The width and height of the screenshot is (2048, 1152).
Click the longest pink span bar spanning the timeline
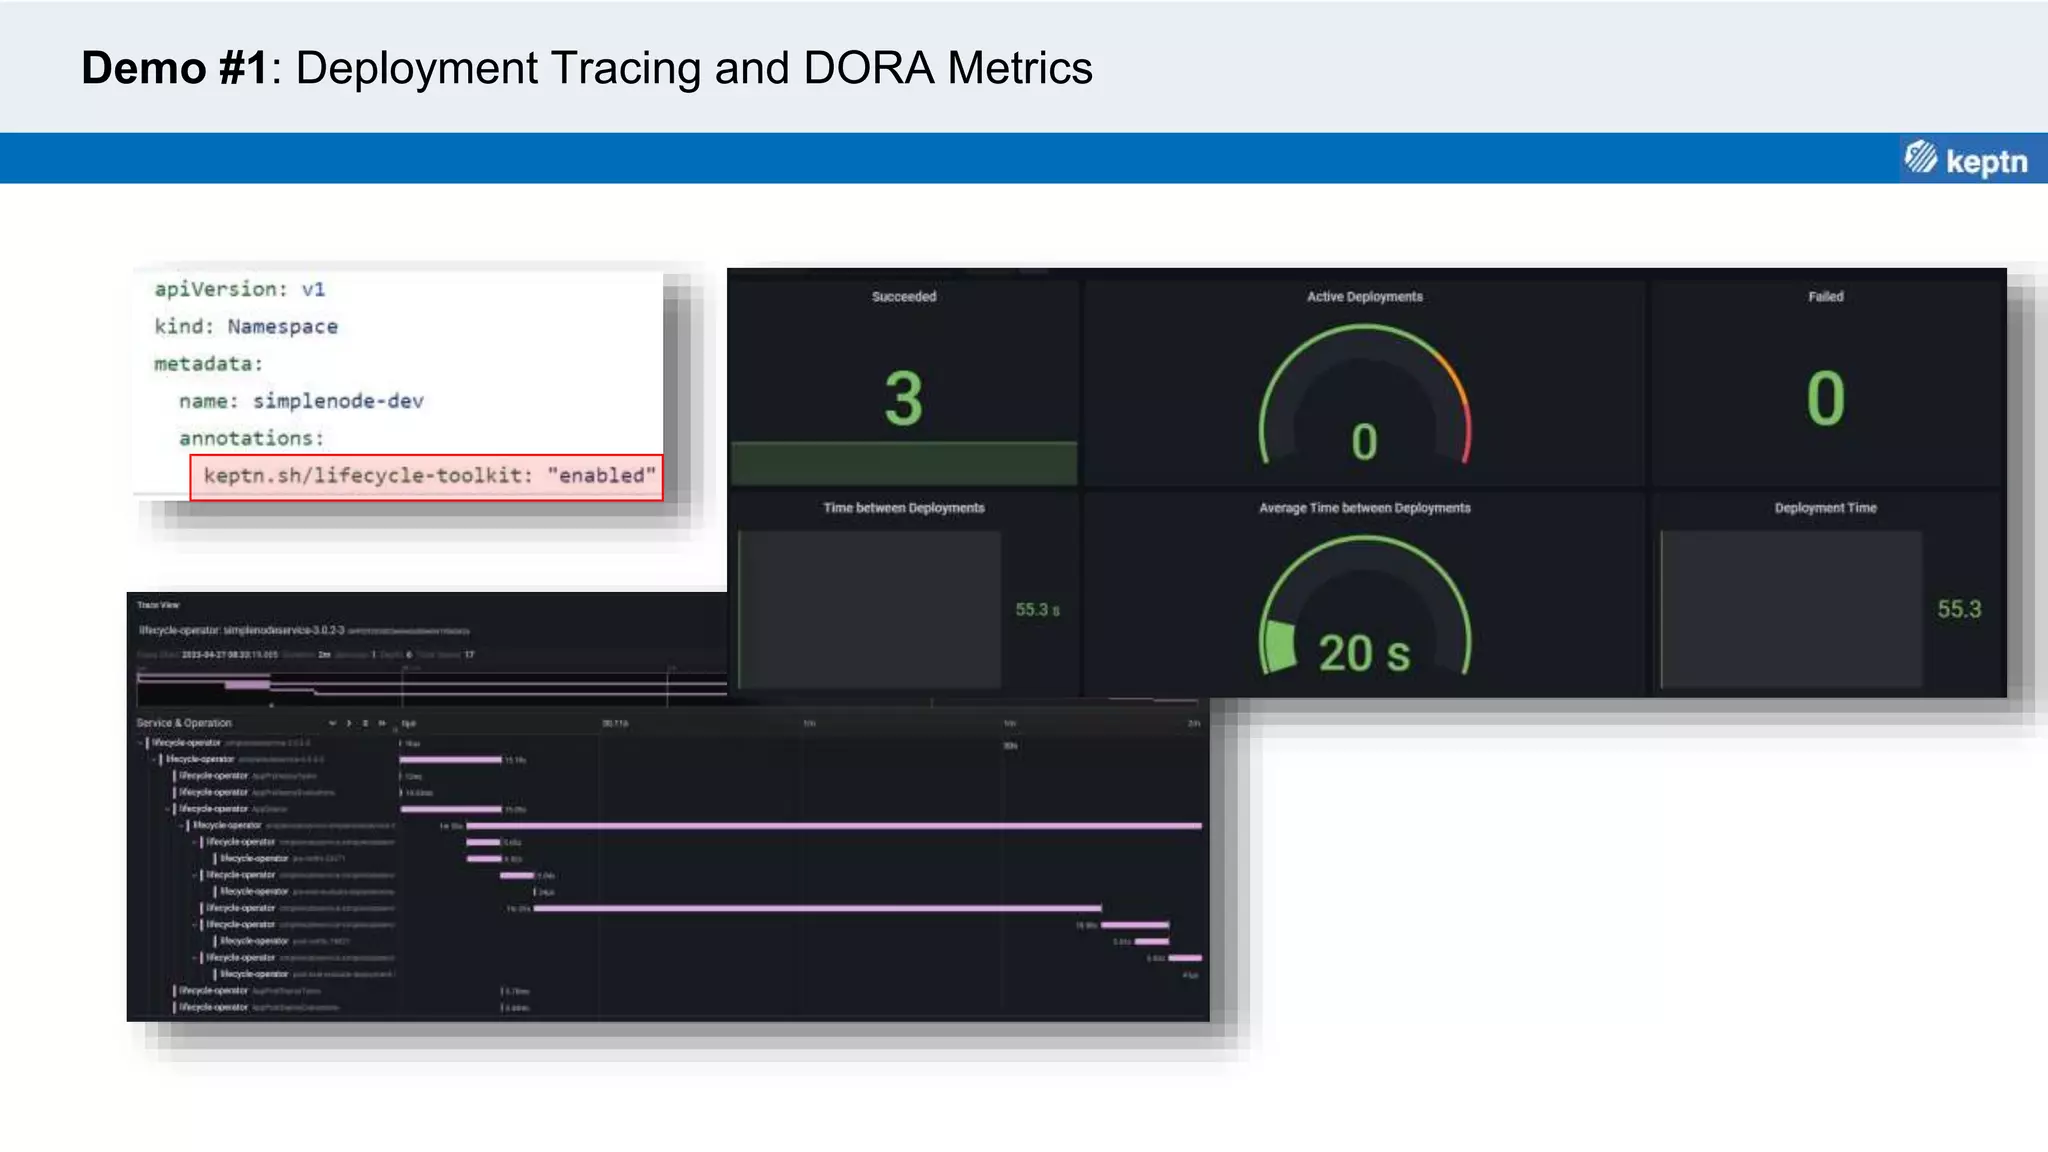[x=834, y=826]
